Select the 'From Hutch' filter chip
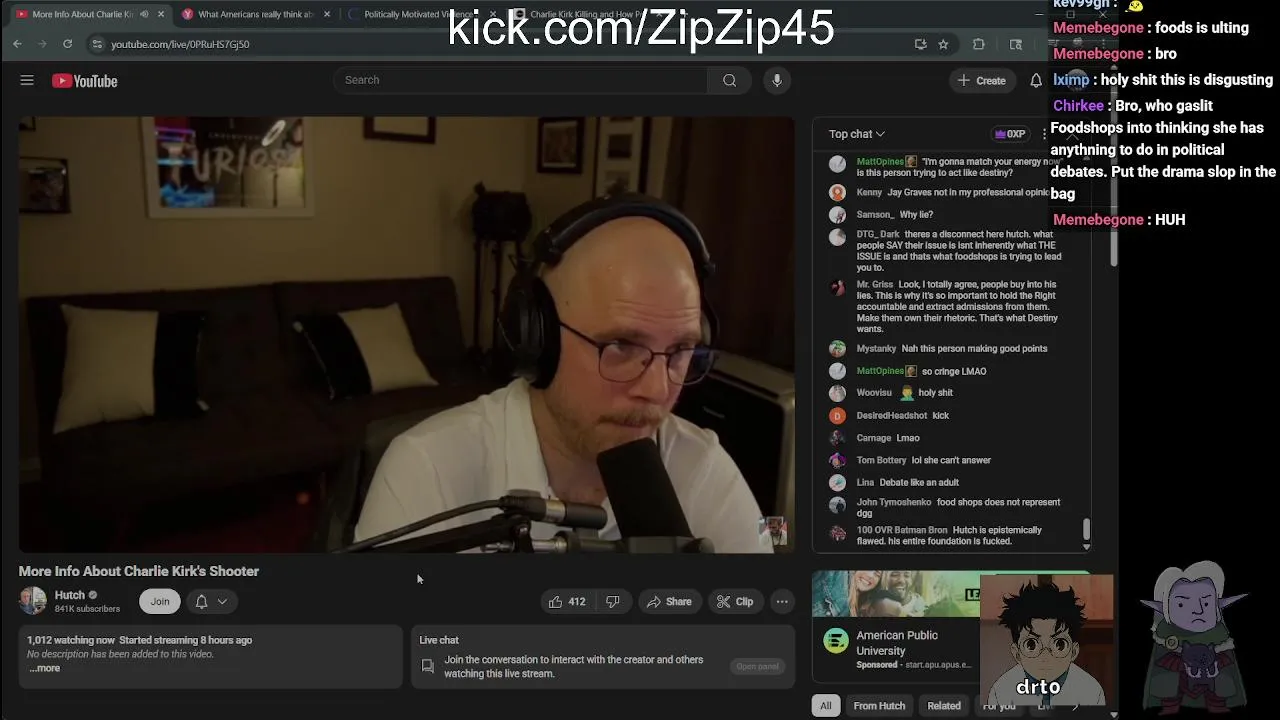The image size is (1280, 720). (879, 706)
